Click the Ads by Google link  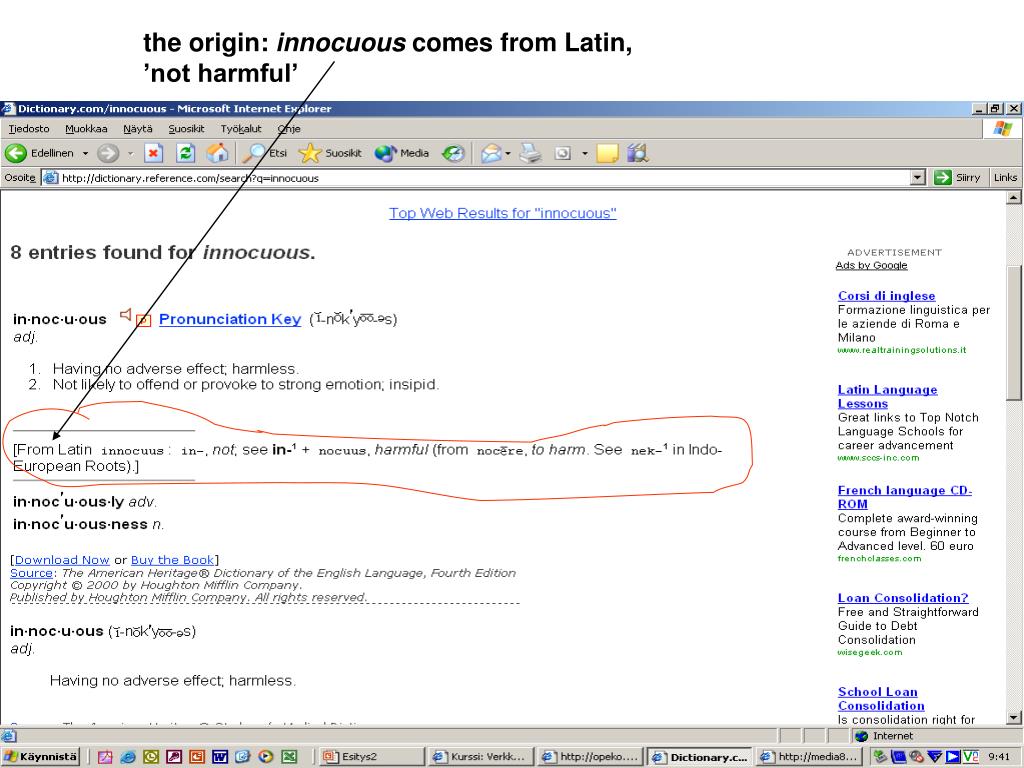pyautogui.click(x=871, y=265)
